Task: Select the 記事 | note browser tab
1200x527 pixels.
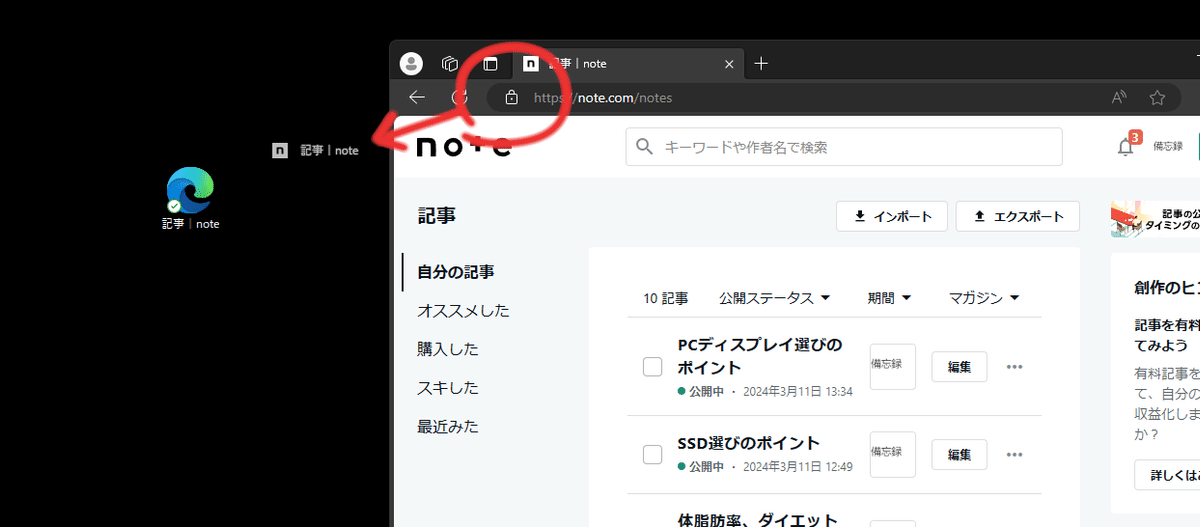Action: point(628,64)
